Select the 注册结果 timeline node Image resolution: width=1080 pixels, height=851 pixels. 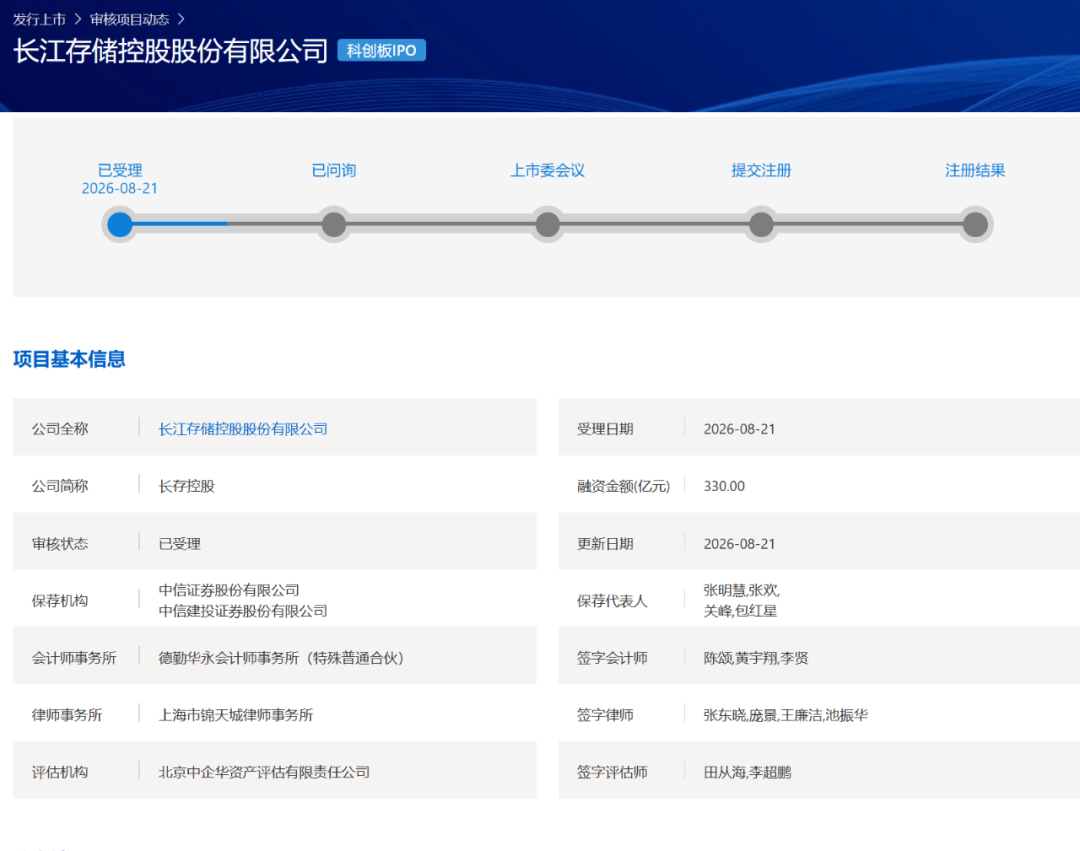click(975, 224)
